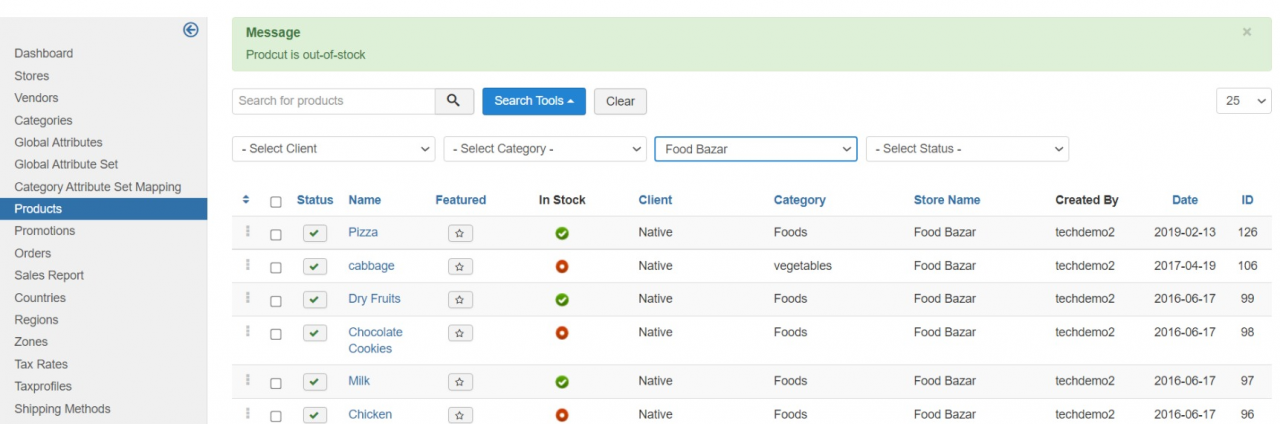
Task: Click the magnifier search icon button
Action: tap(453, 101)
